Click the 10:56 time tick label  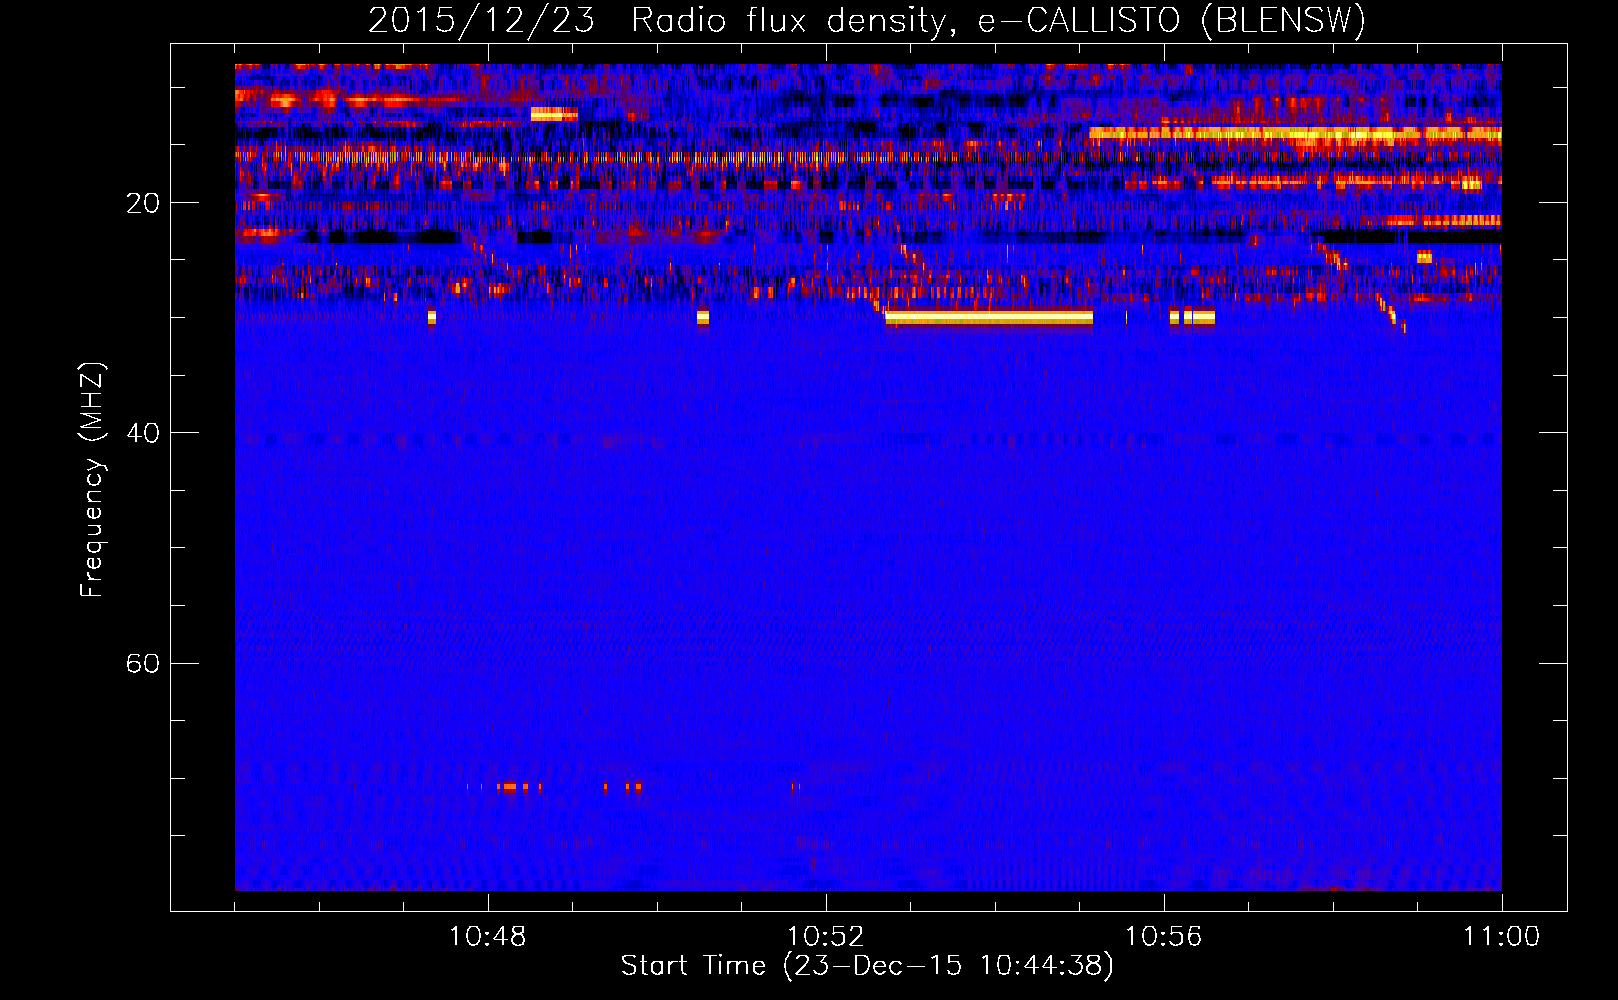(1164, 937)
